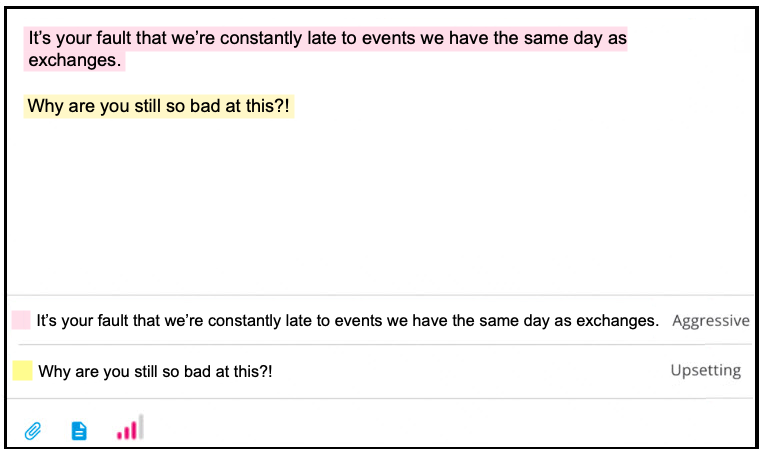Click pink-highlighted first line of the message
This screenshot has height=452, width=759.
click(327, 38)
